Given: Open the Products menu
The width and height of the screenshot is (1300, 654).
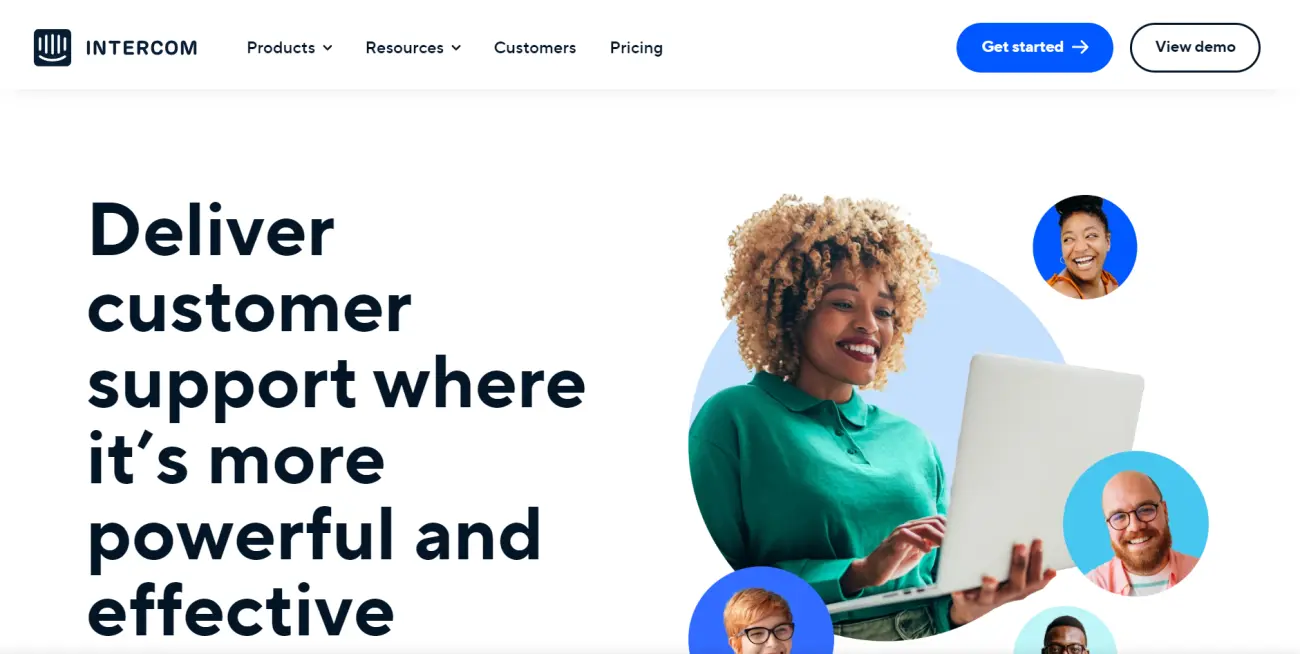Looking at the screenshot, I should [290, 48].
